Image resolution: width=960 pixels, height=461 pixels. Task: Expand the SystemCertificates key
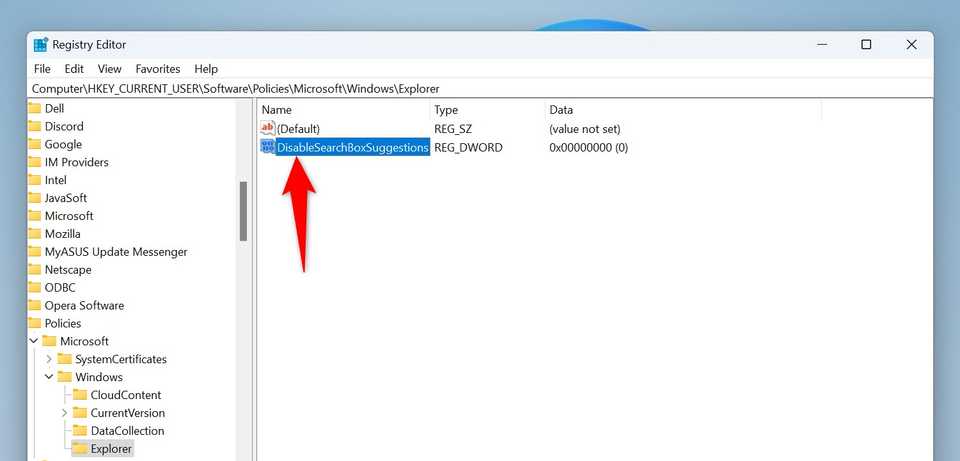pos(50,359)
